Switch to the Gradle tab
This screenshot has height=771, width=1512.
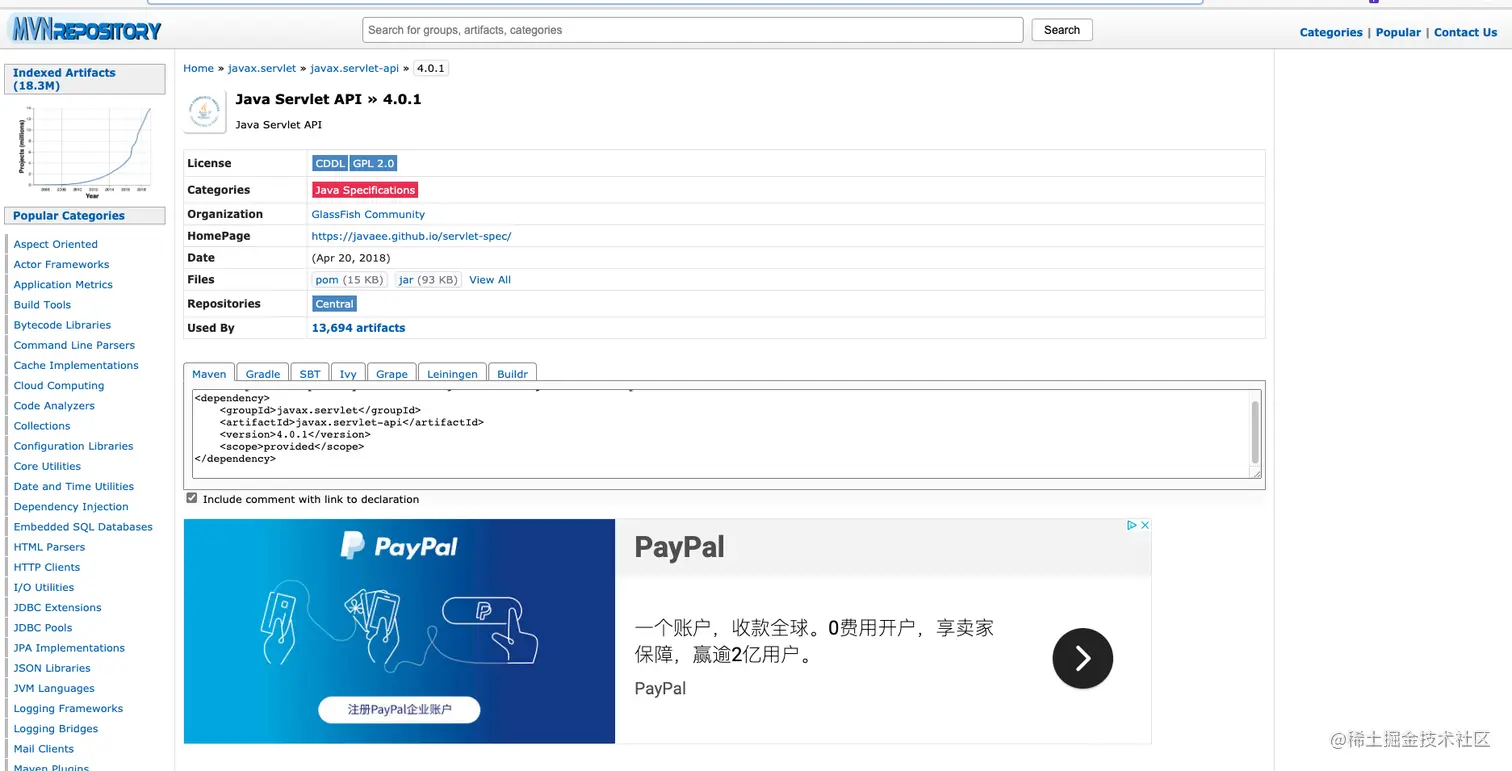pyautogui.click(x=263, y=373)
